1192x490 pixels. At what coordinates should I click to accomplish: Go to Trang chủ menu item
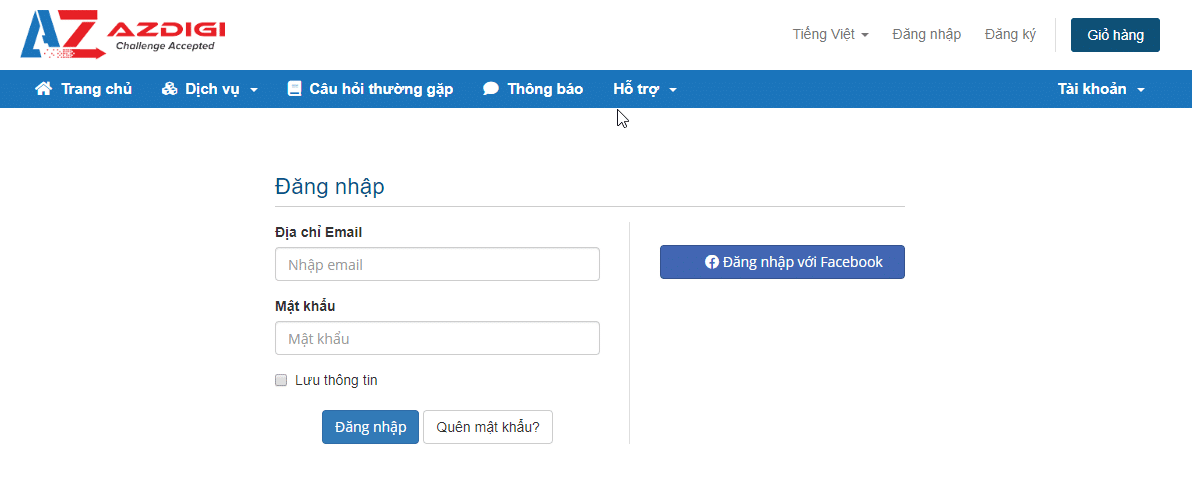click(96, 89)
